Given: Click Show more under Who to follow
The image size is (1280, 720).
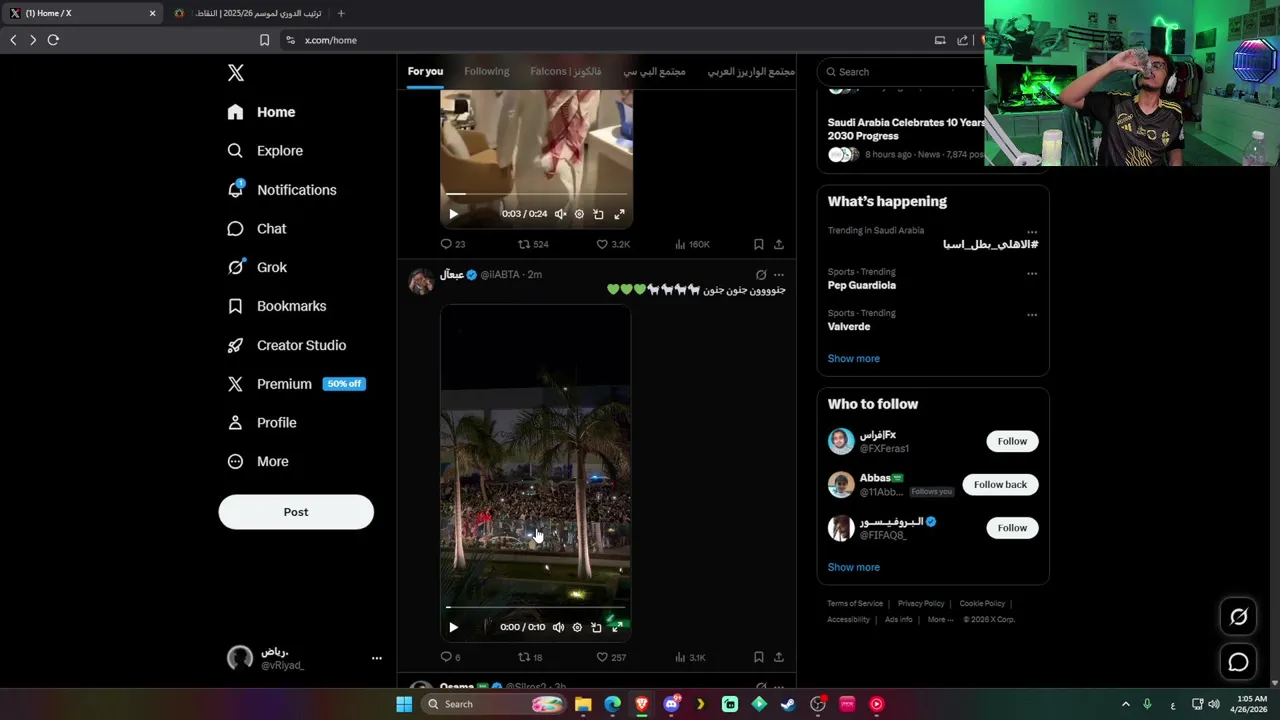Looking at the screenshot, I should pyautogui.click(x=854, y=567).
